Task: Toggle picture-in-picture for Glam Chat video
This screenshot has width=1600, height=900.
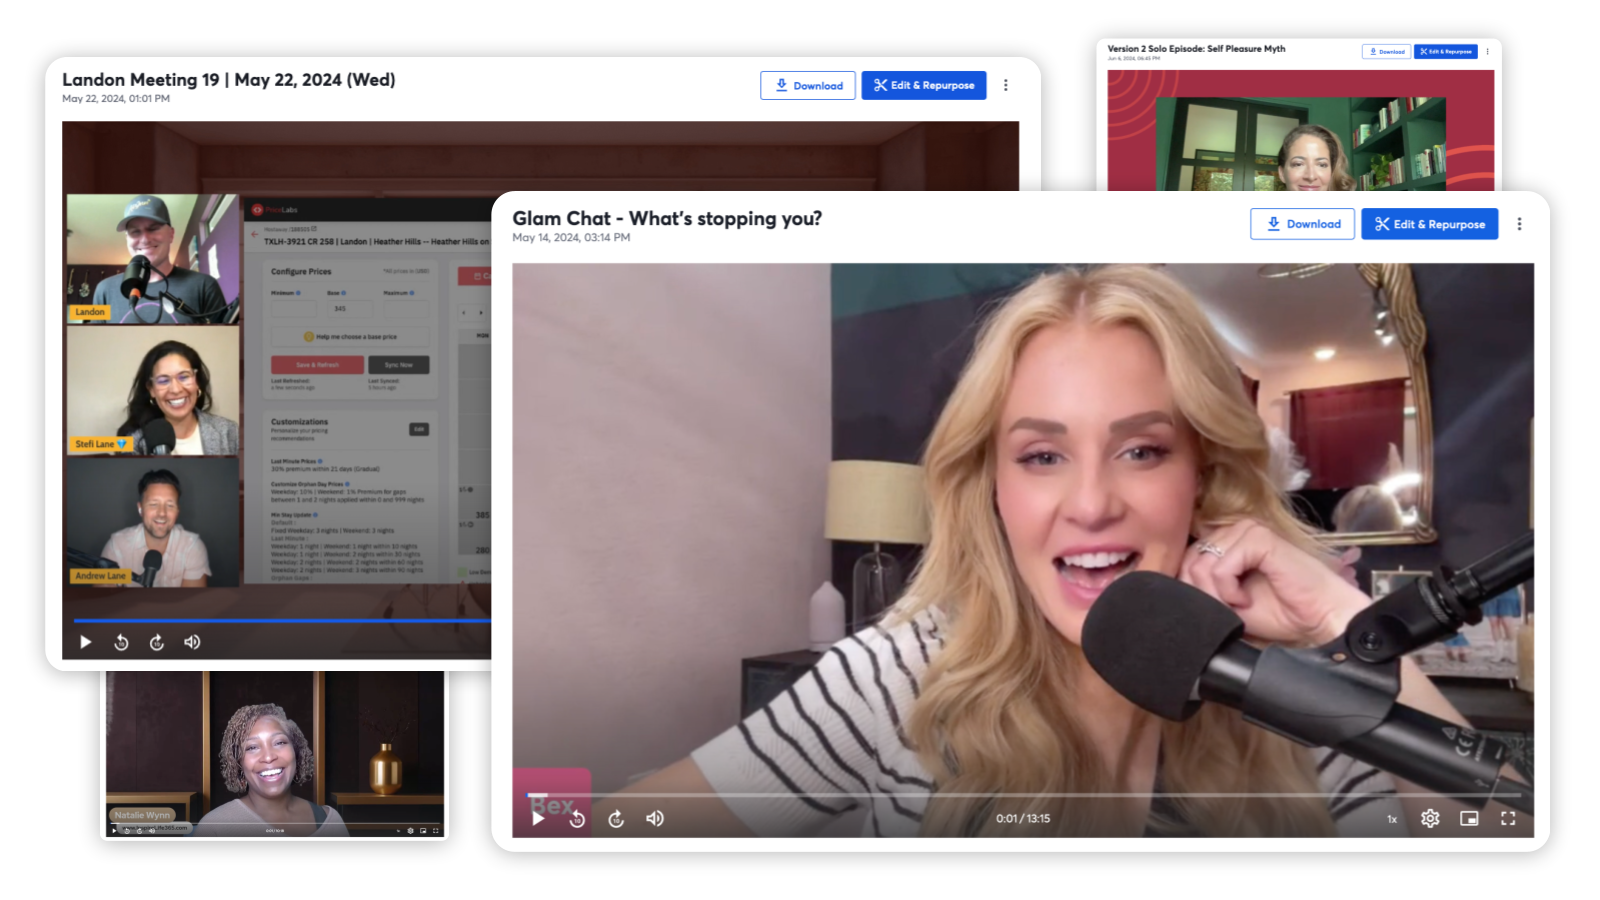Action: tap(1469, 818)
